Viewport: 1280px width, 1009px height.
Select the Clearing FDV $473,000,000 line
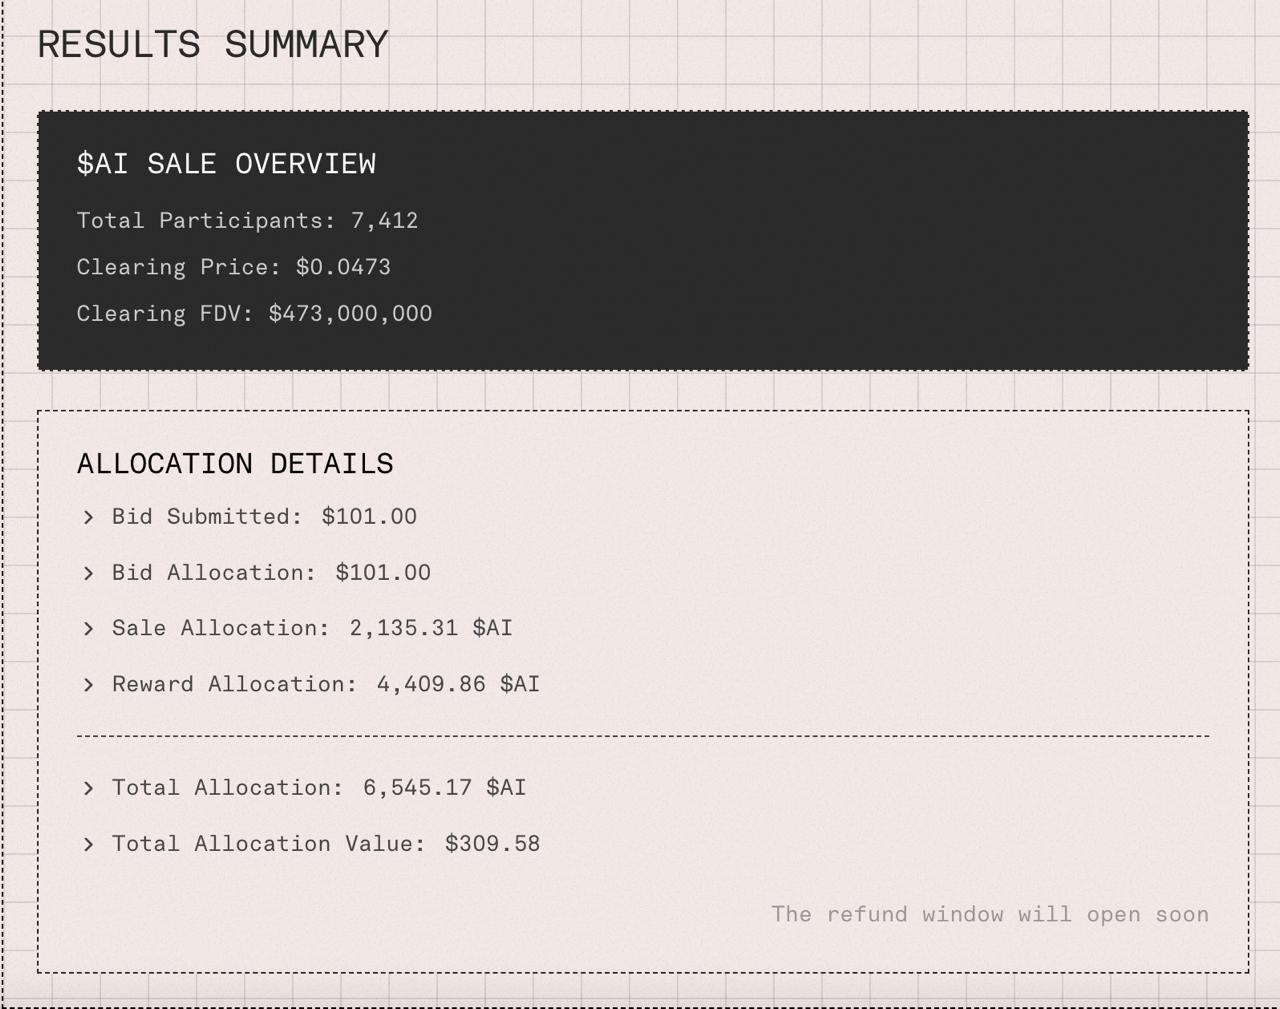[x=254, y=314]
